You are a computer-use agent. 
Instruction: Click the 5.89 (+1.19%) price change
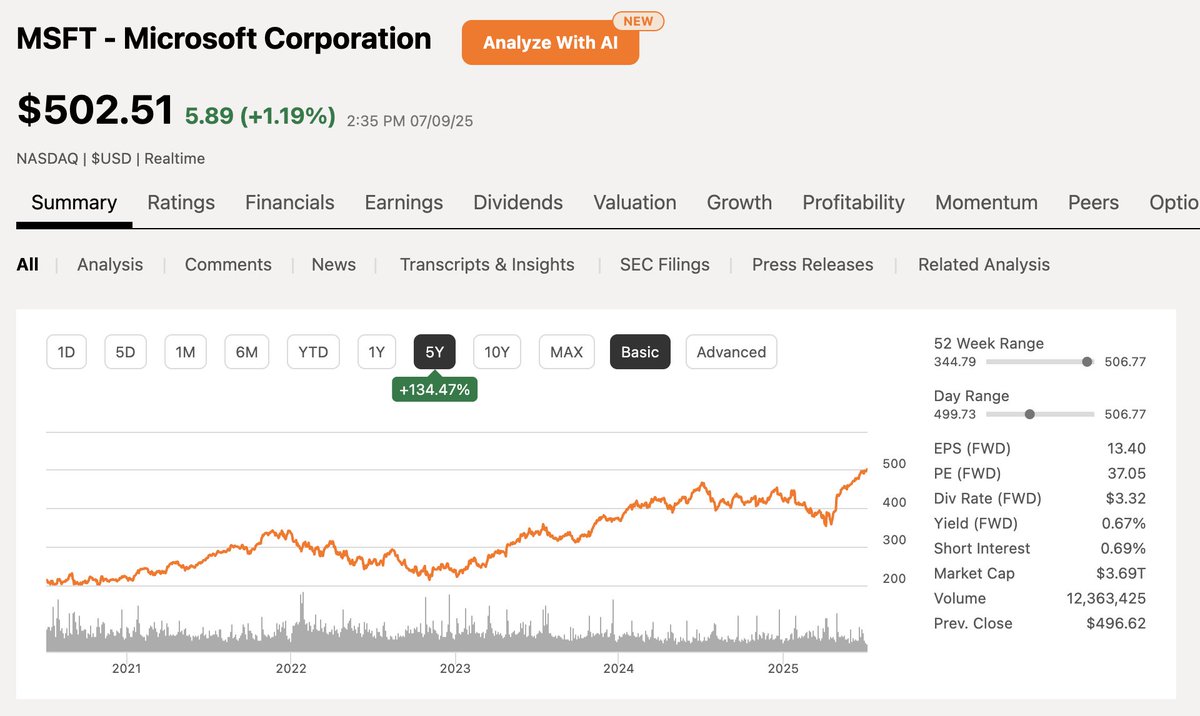point(260,116)
